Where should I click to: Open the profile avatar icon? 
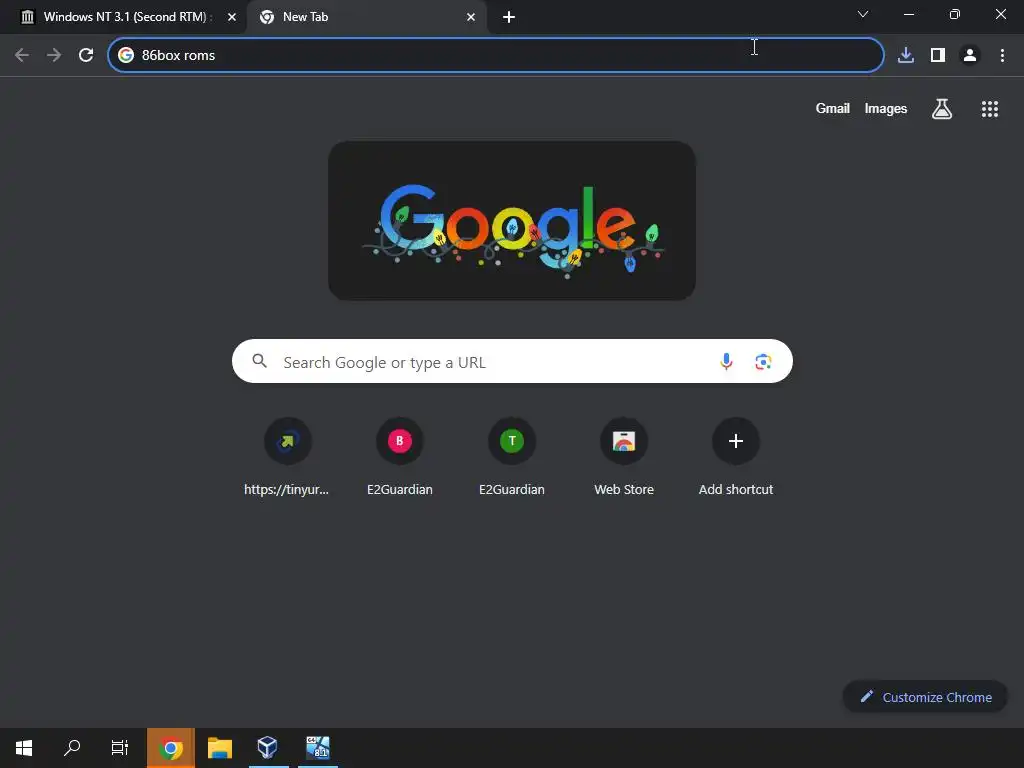(970, 55)
